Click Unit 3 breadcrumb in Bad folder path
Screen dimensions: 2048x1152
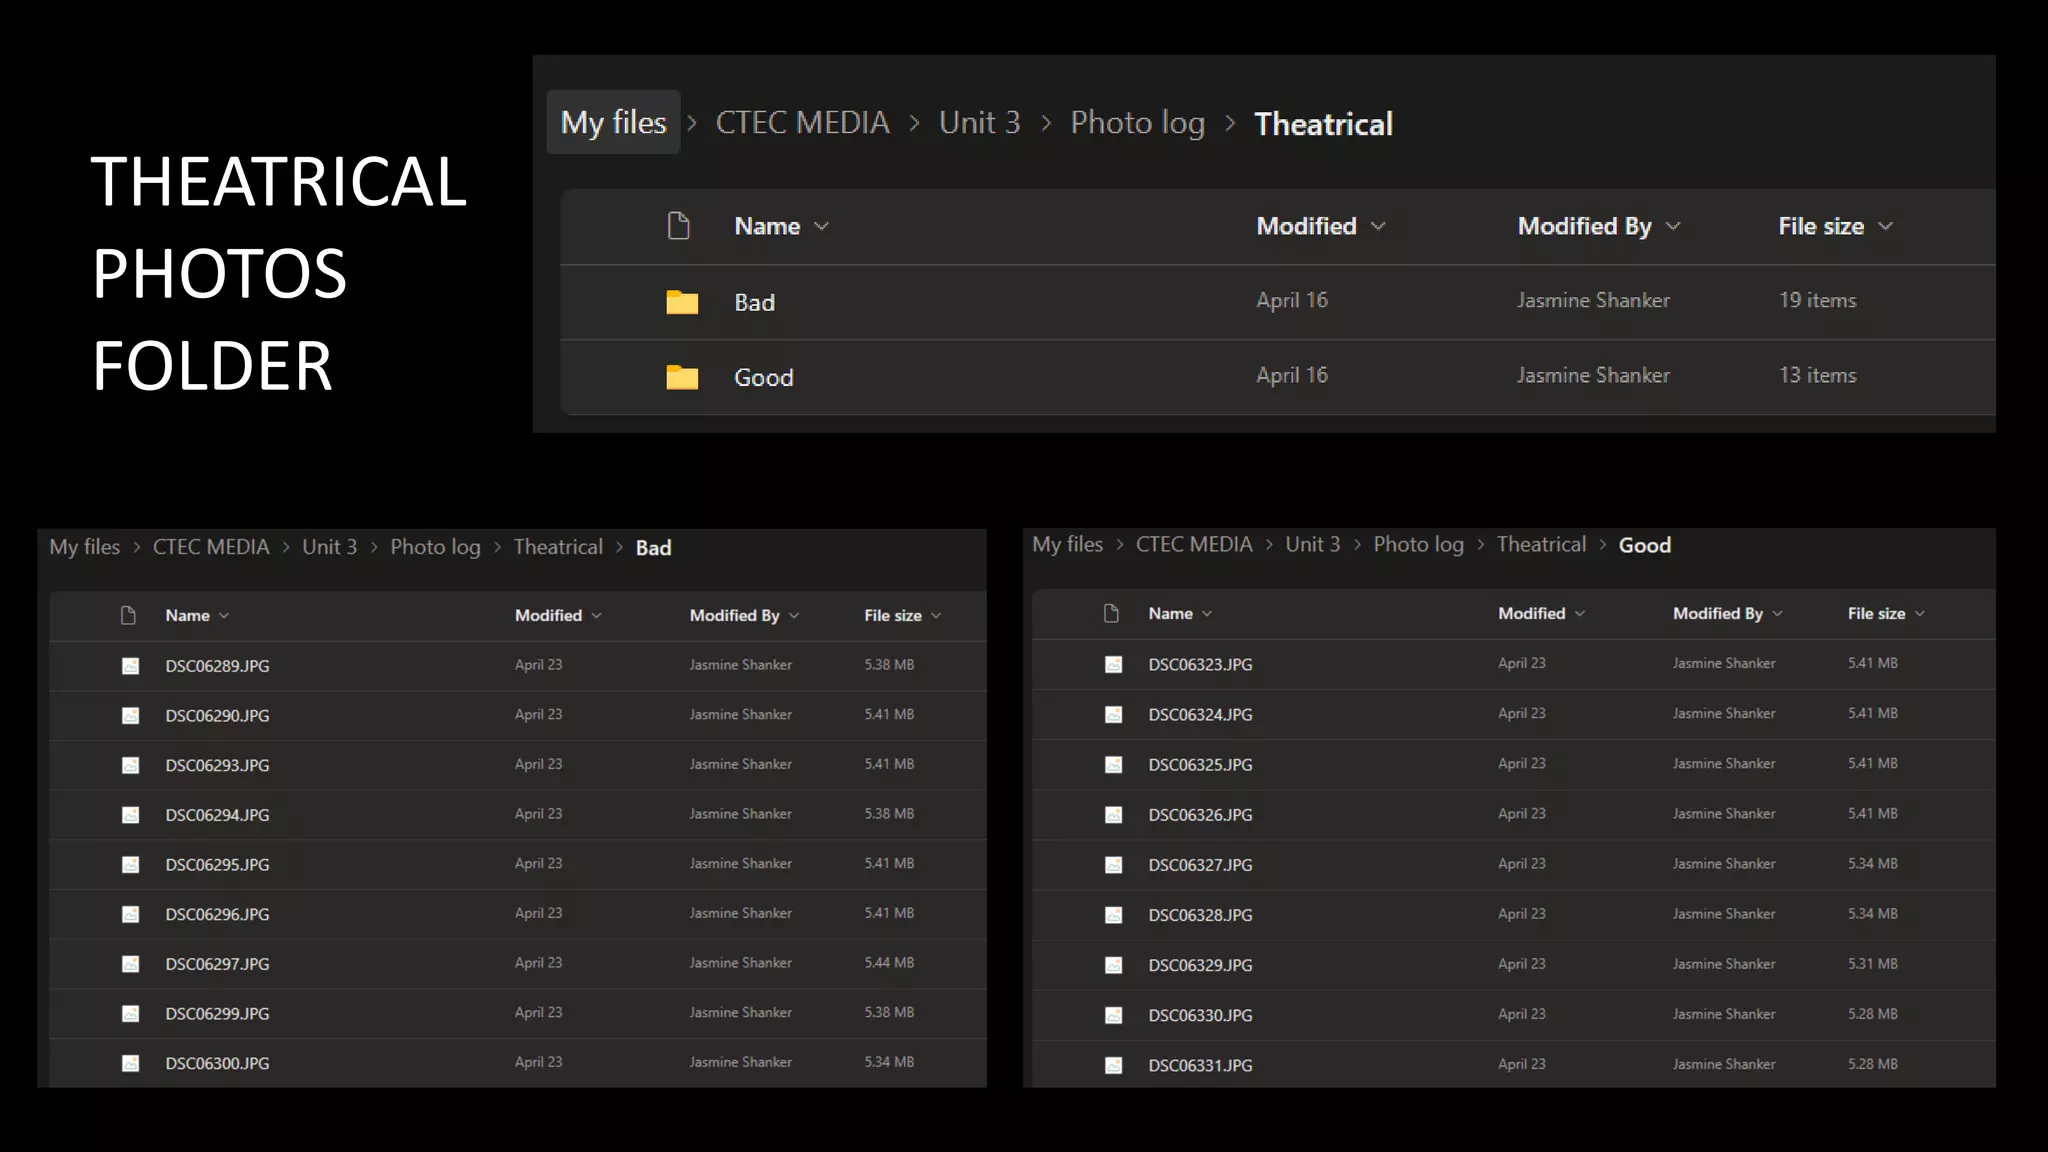tap(329, 547)
